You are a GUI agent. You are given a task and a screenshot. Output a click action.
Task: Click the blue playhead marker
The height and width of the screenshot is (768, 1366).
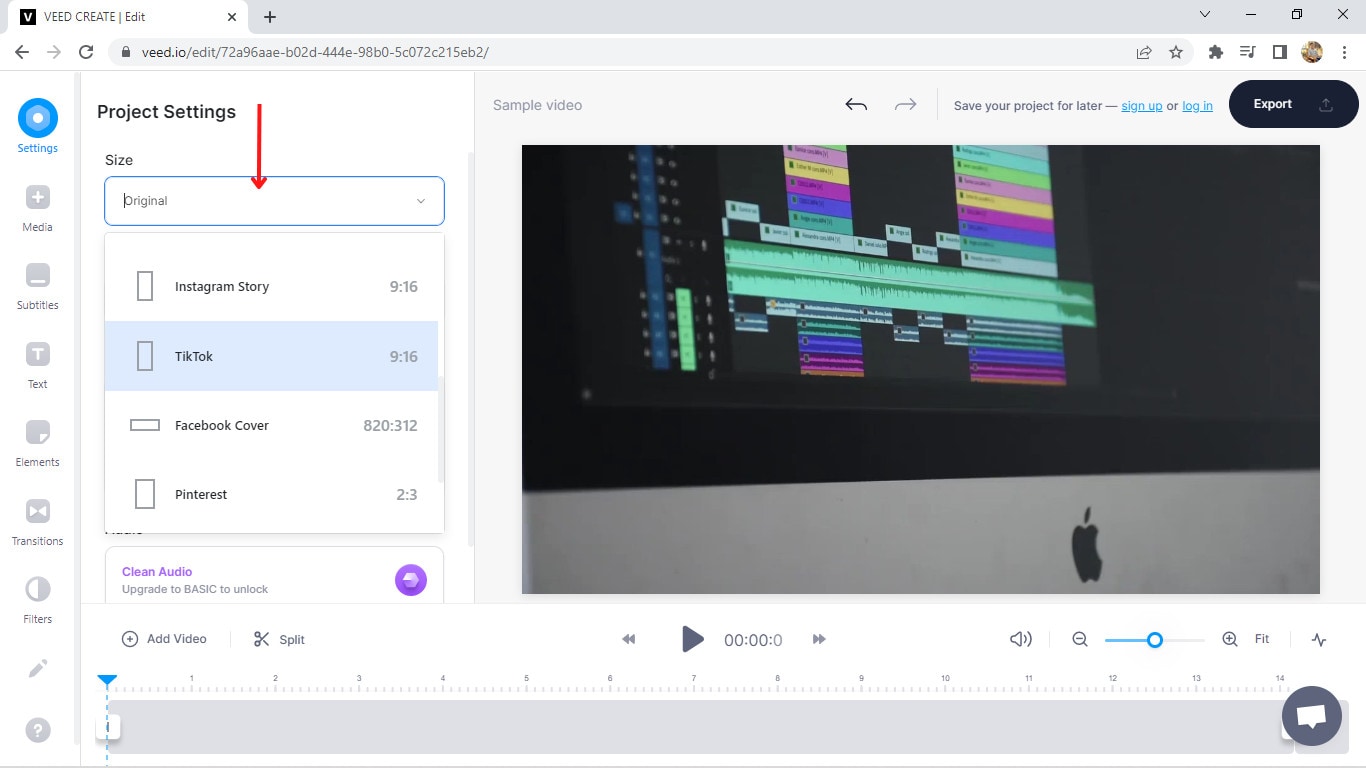click(x=107, y=681)
